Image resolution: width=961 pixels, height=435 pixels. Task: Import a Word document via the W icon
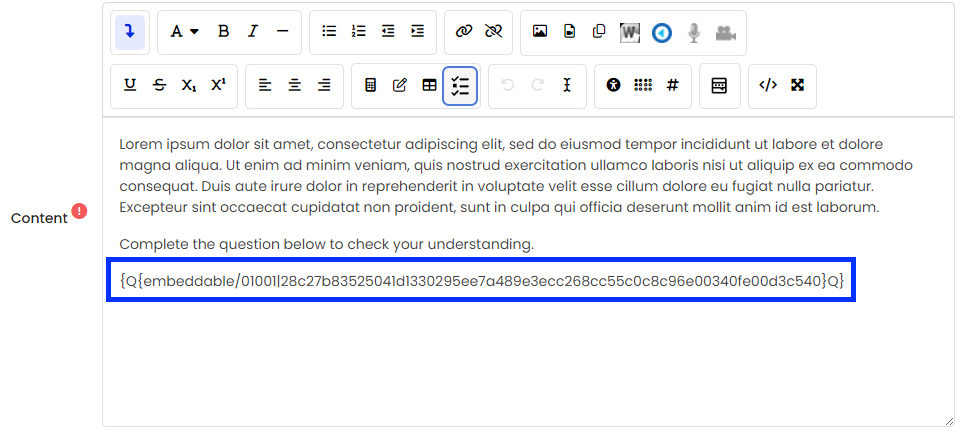[x=630, y=32]
